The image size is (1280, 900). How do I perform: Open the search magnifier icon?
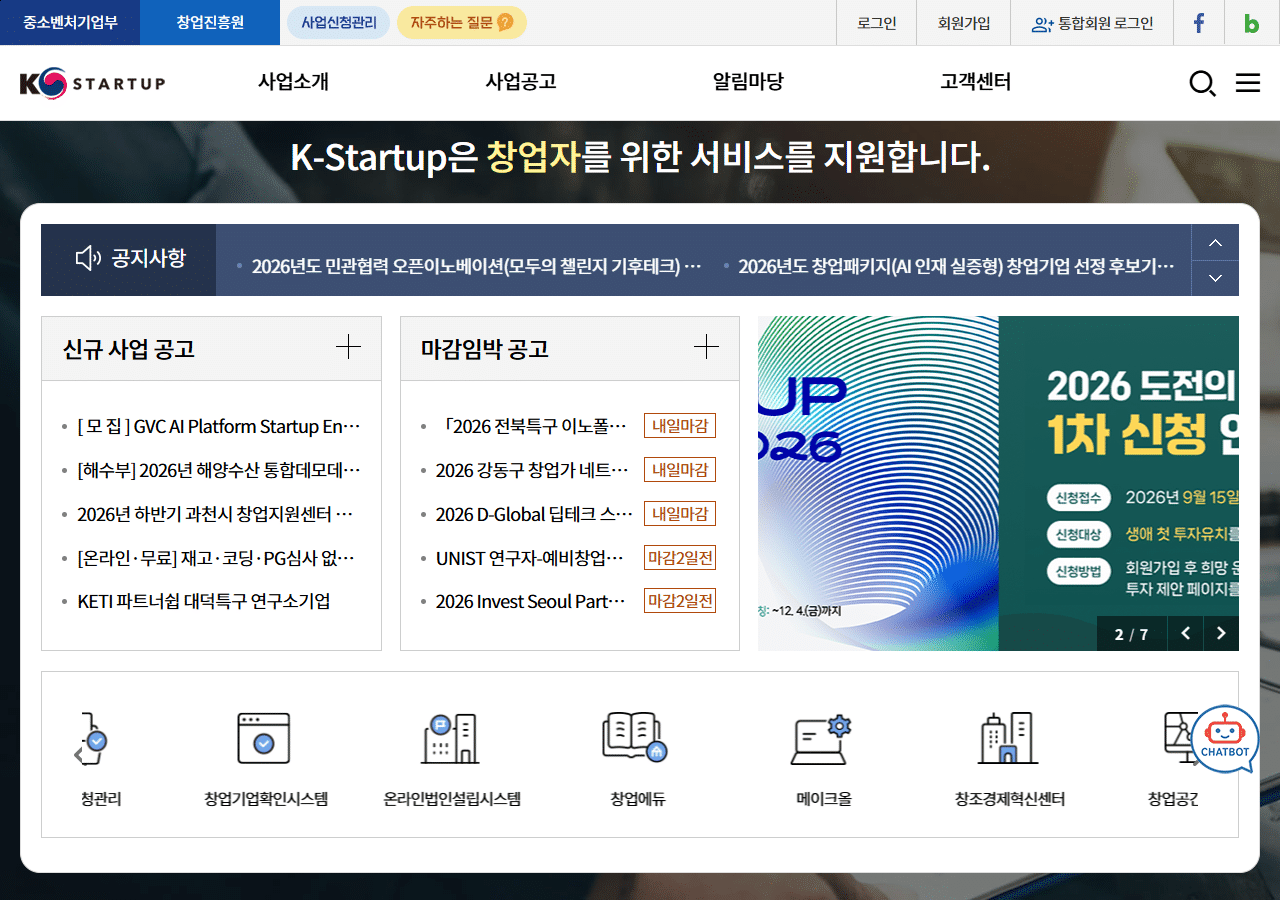tap(1202, 83)
